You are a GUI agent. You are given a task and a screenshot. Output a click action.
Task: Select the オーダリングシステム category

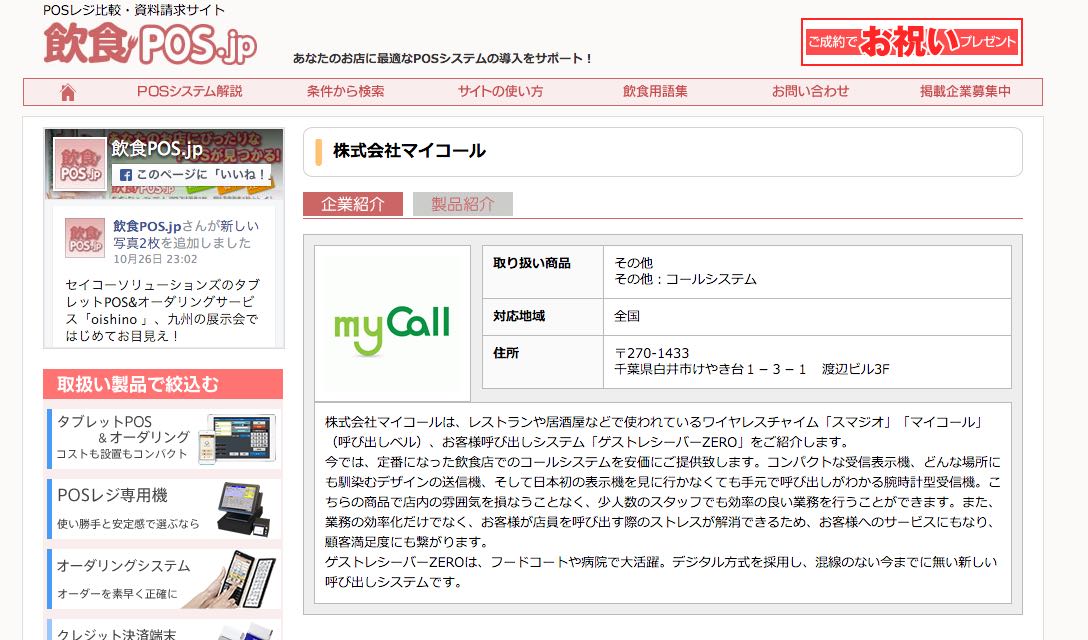165,579
